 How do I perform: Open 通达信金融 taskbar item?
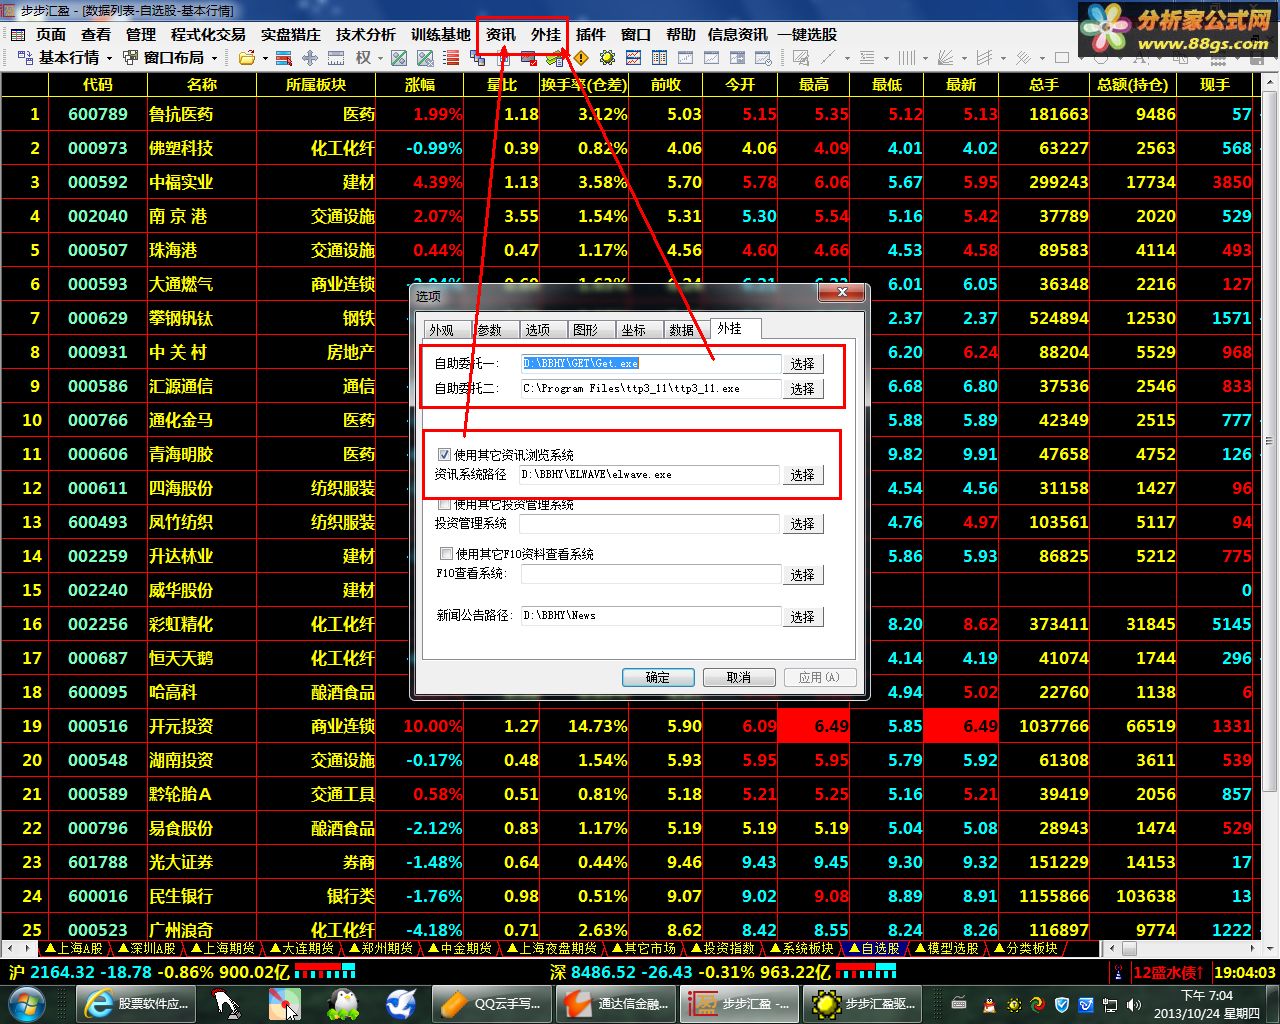pos(614,1003)
